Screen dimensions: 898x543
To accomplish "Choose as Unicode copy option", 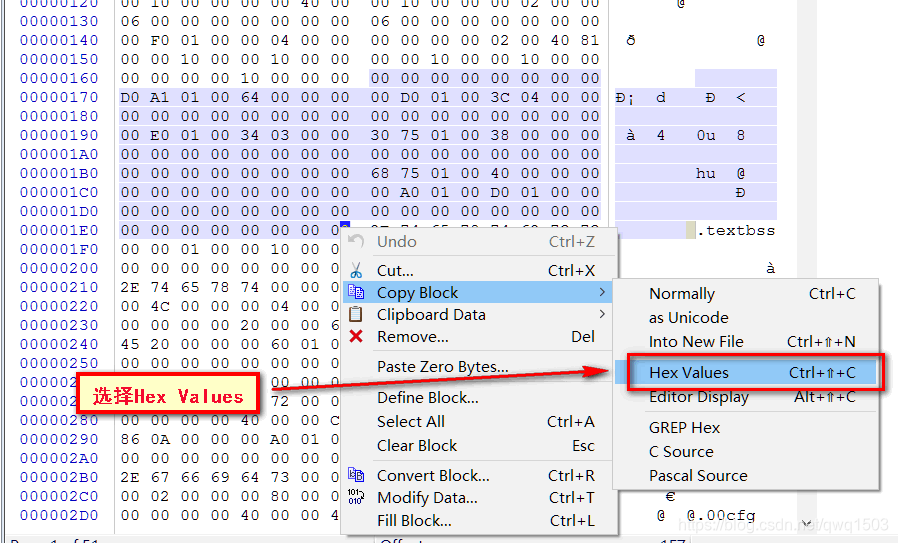I will click(x=746, y=318).
